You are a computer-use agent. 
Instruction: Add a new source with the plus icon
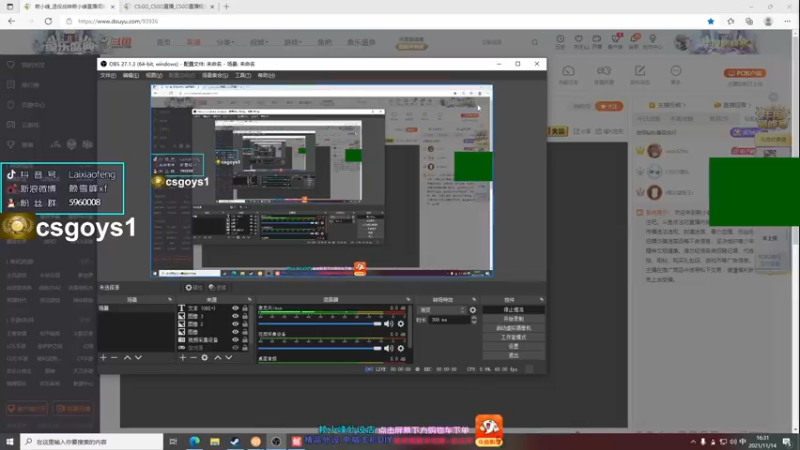point(183,358)
